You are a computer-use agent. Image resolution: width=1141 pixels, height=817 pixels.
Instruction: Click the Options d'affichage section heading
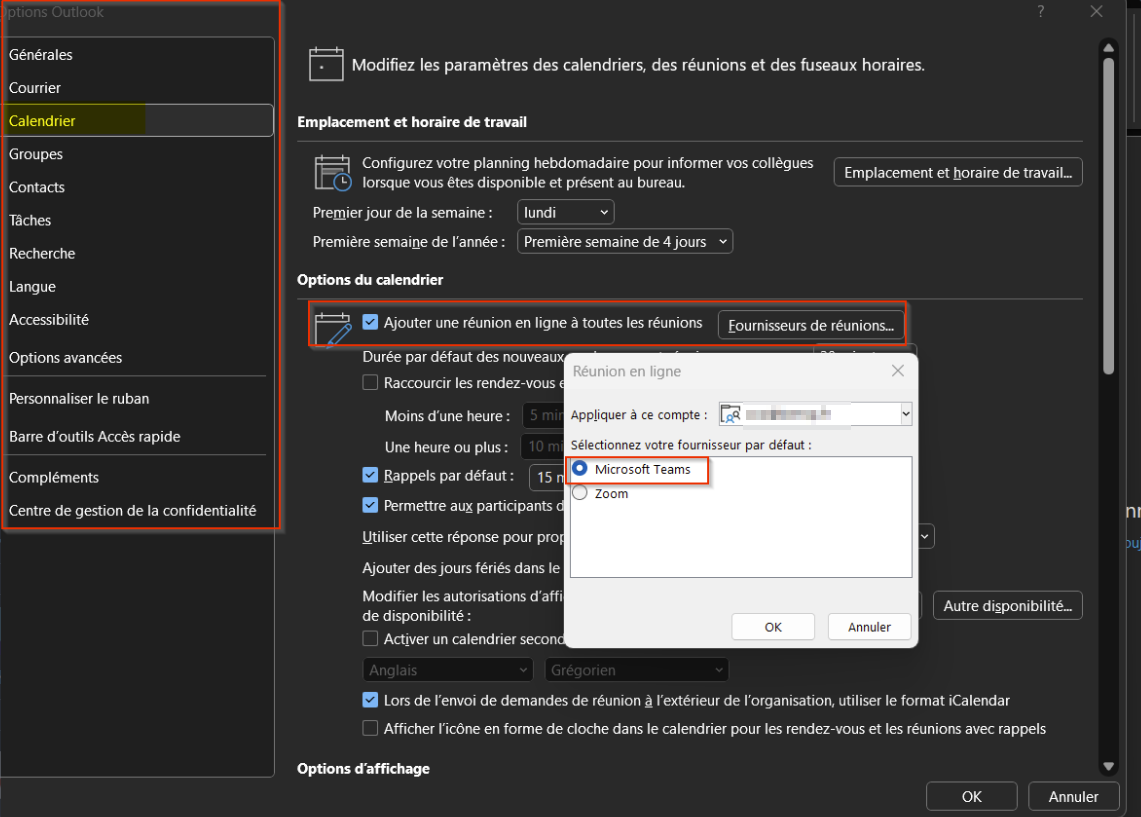(363, 768)
